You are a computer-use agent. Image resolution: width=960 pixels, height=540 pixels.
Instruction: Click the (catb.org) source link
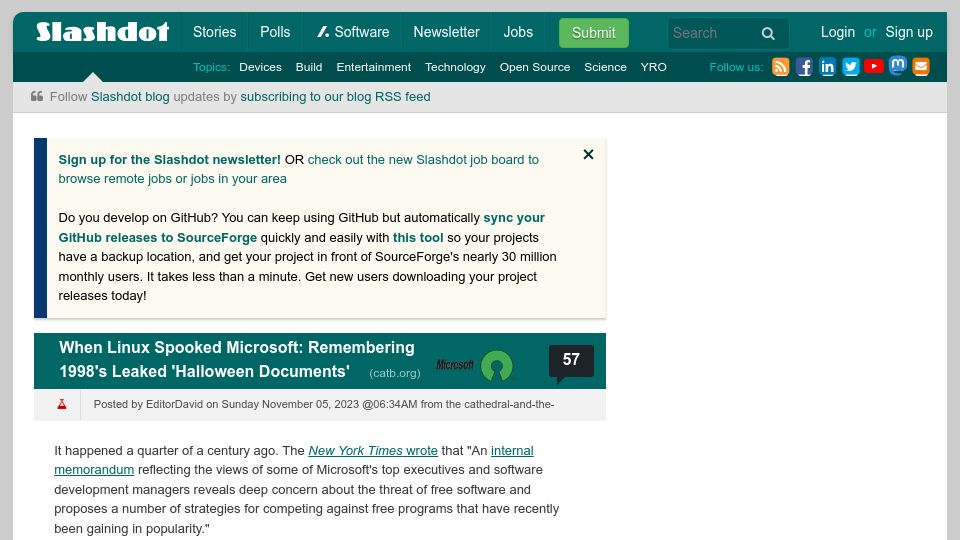click(x=394, y=373)
